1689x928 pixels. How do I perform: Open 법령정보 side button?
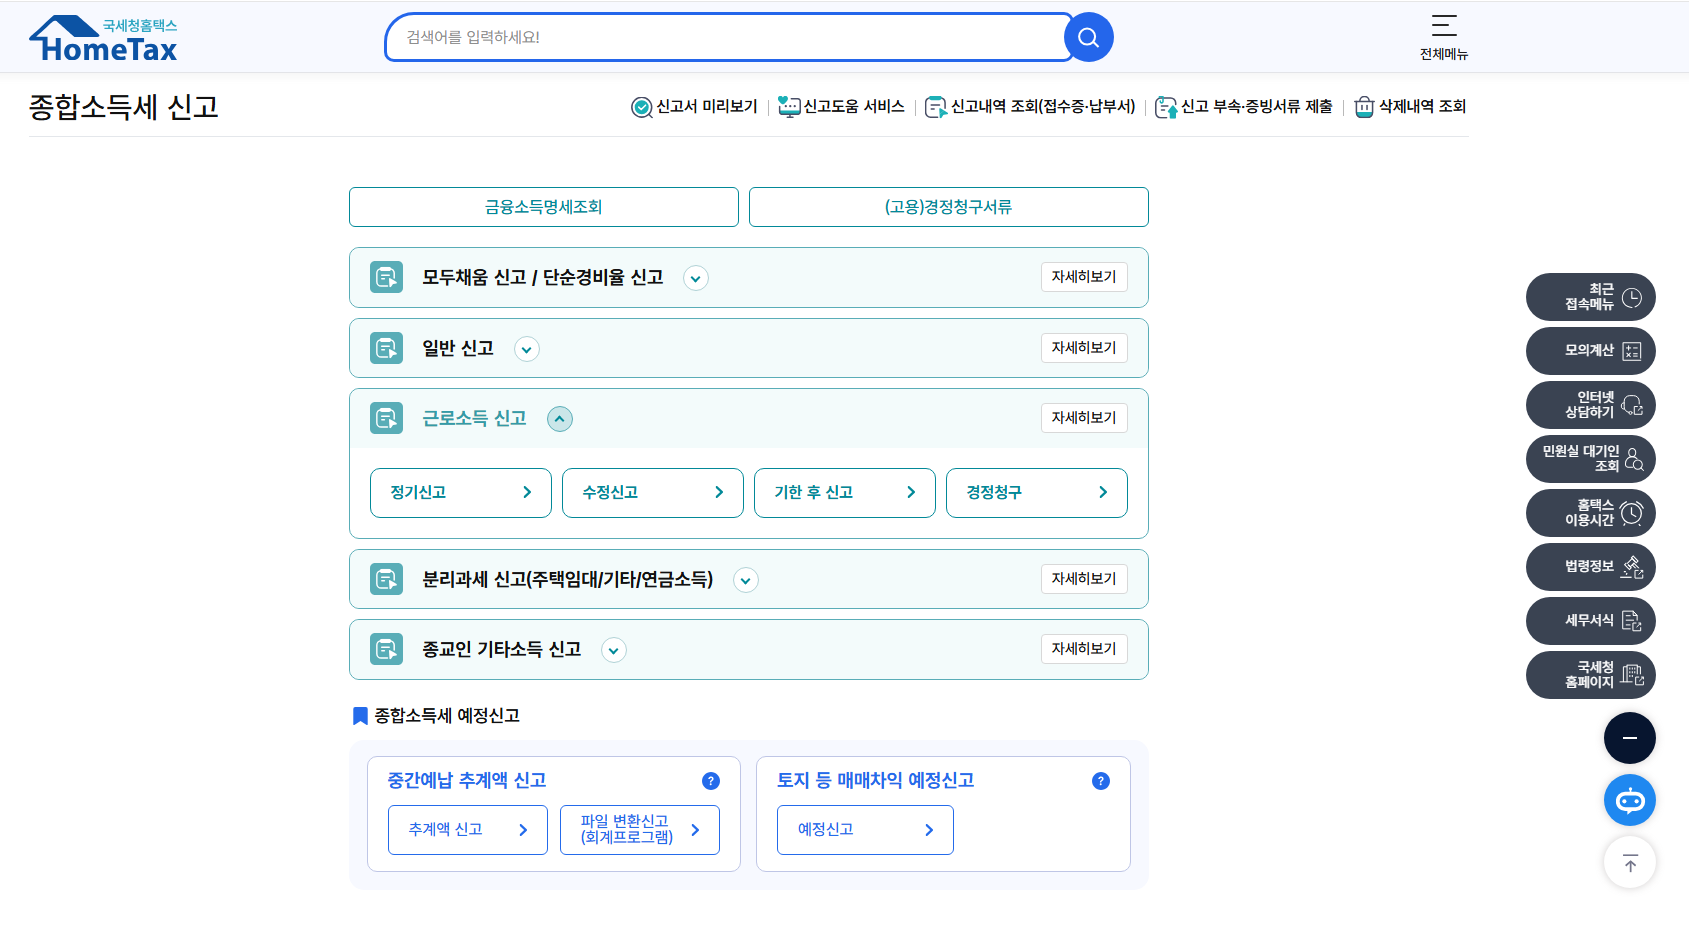pos(1591,567)
